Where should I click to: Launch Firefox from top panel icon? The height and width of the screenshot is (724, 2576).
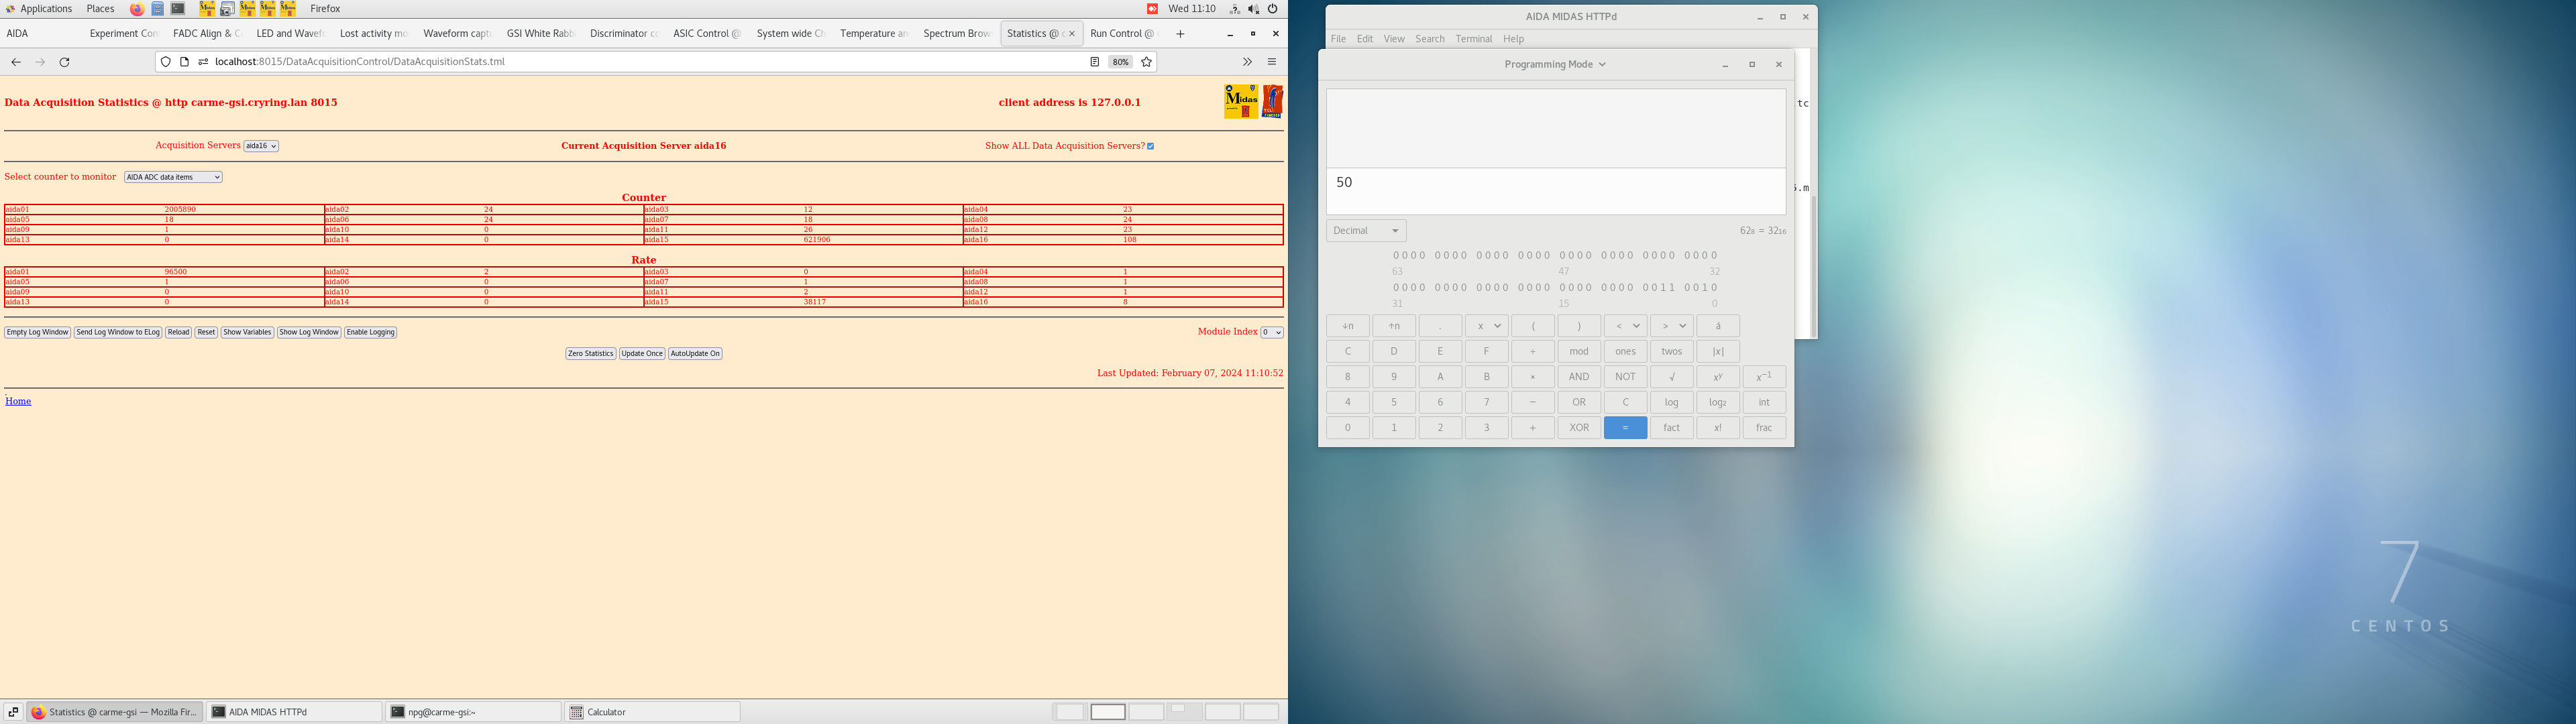point(137,9)
